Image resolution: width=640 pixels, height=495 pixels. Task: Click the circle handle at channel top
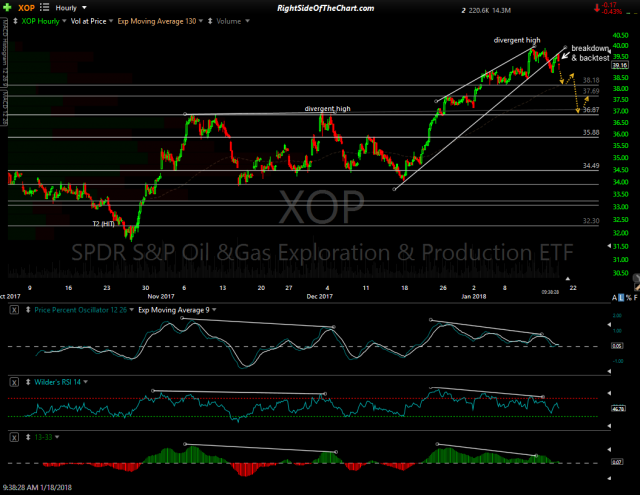coord(566,48)
